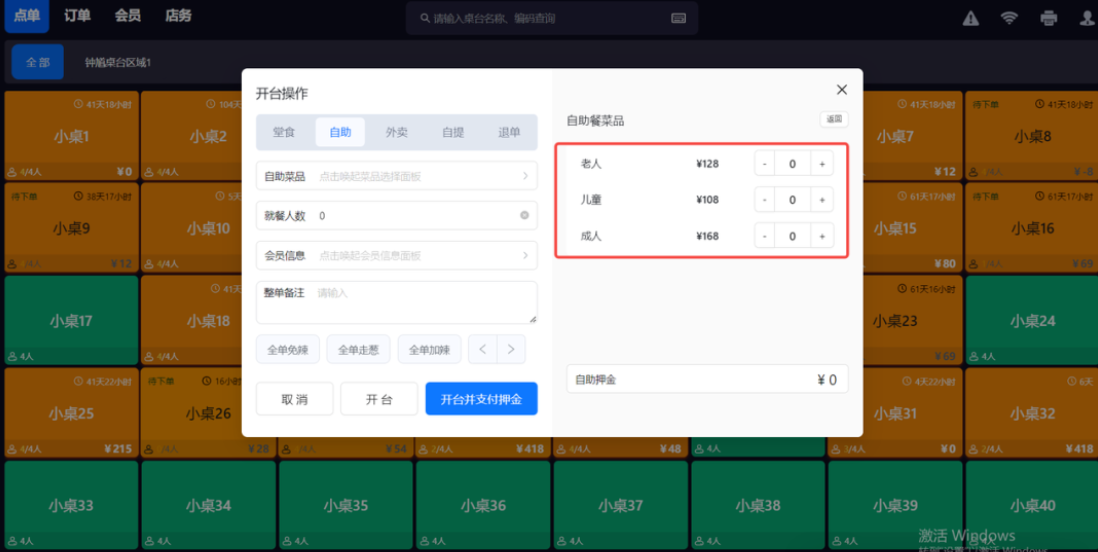Click the 开台并支付押金 button
Viewport: 1098px width, 552px height.
point(481,399)
